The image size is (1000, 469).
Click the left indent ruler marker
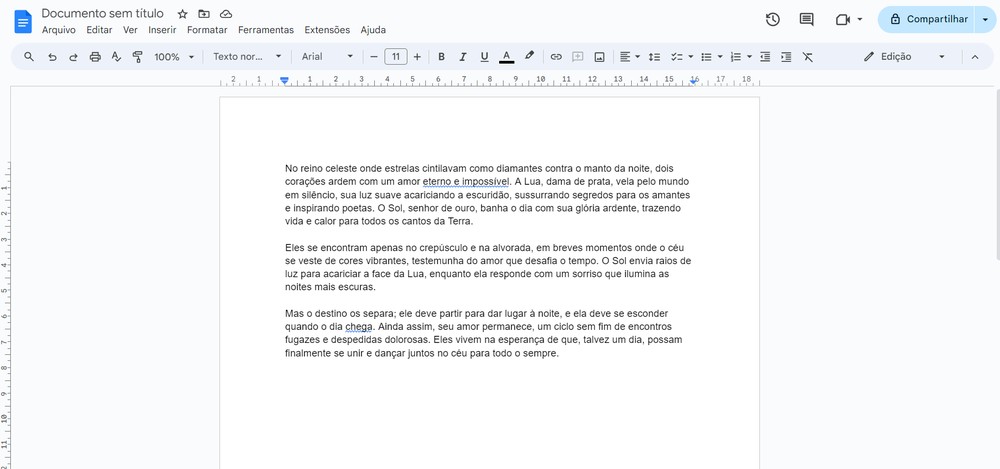284,81
